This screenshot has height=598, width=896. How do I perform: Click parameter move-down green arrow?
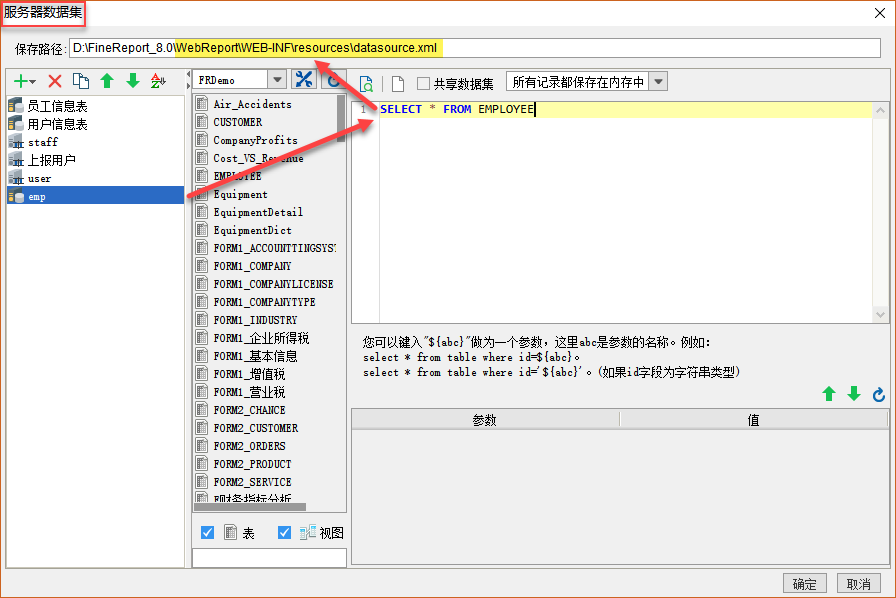coord(854,394)
